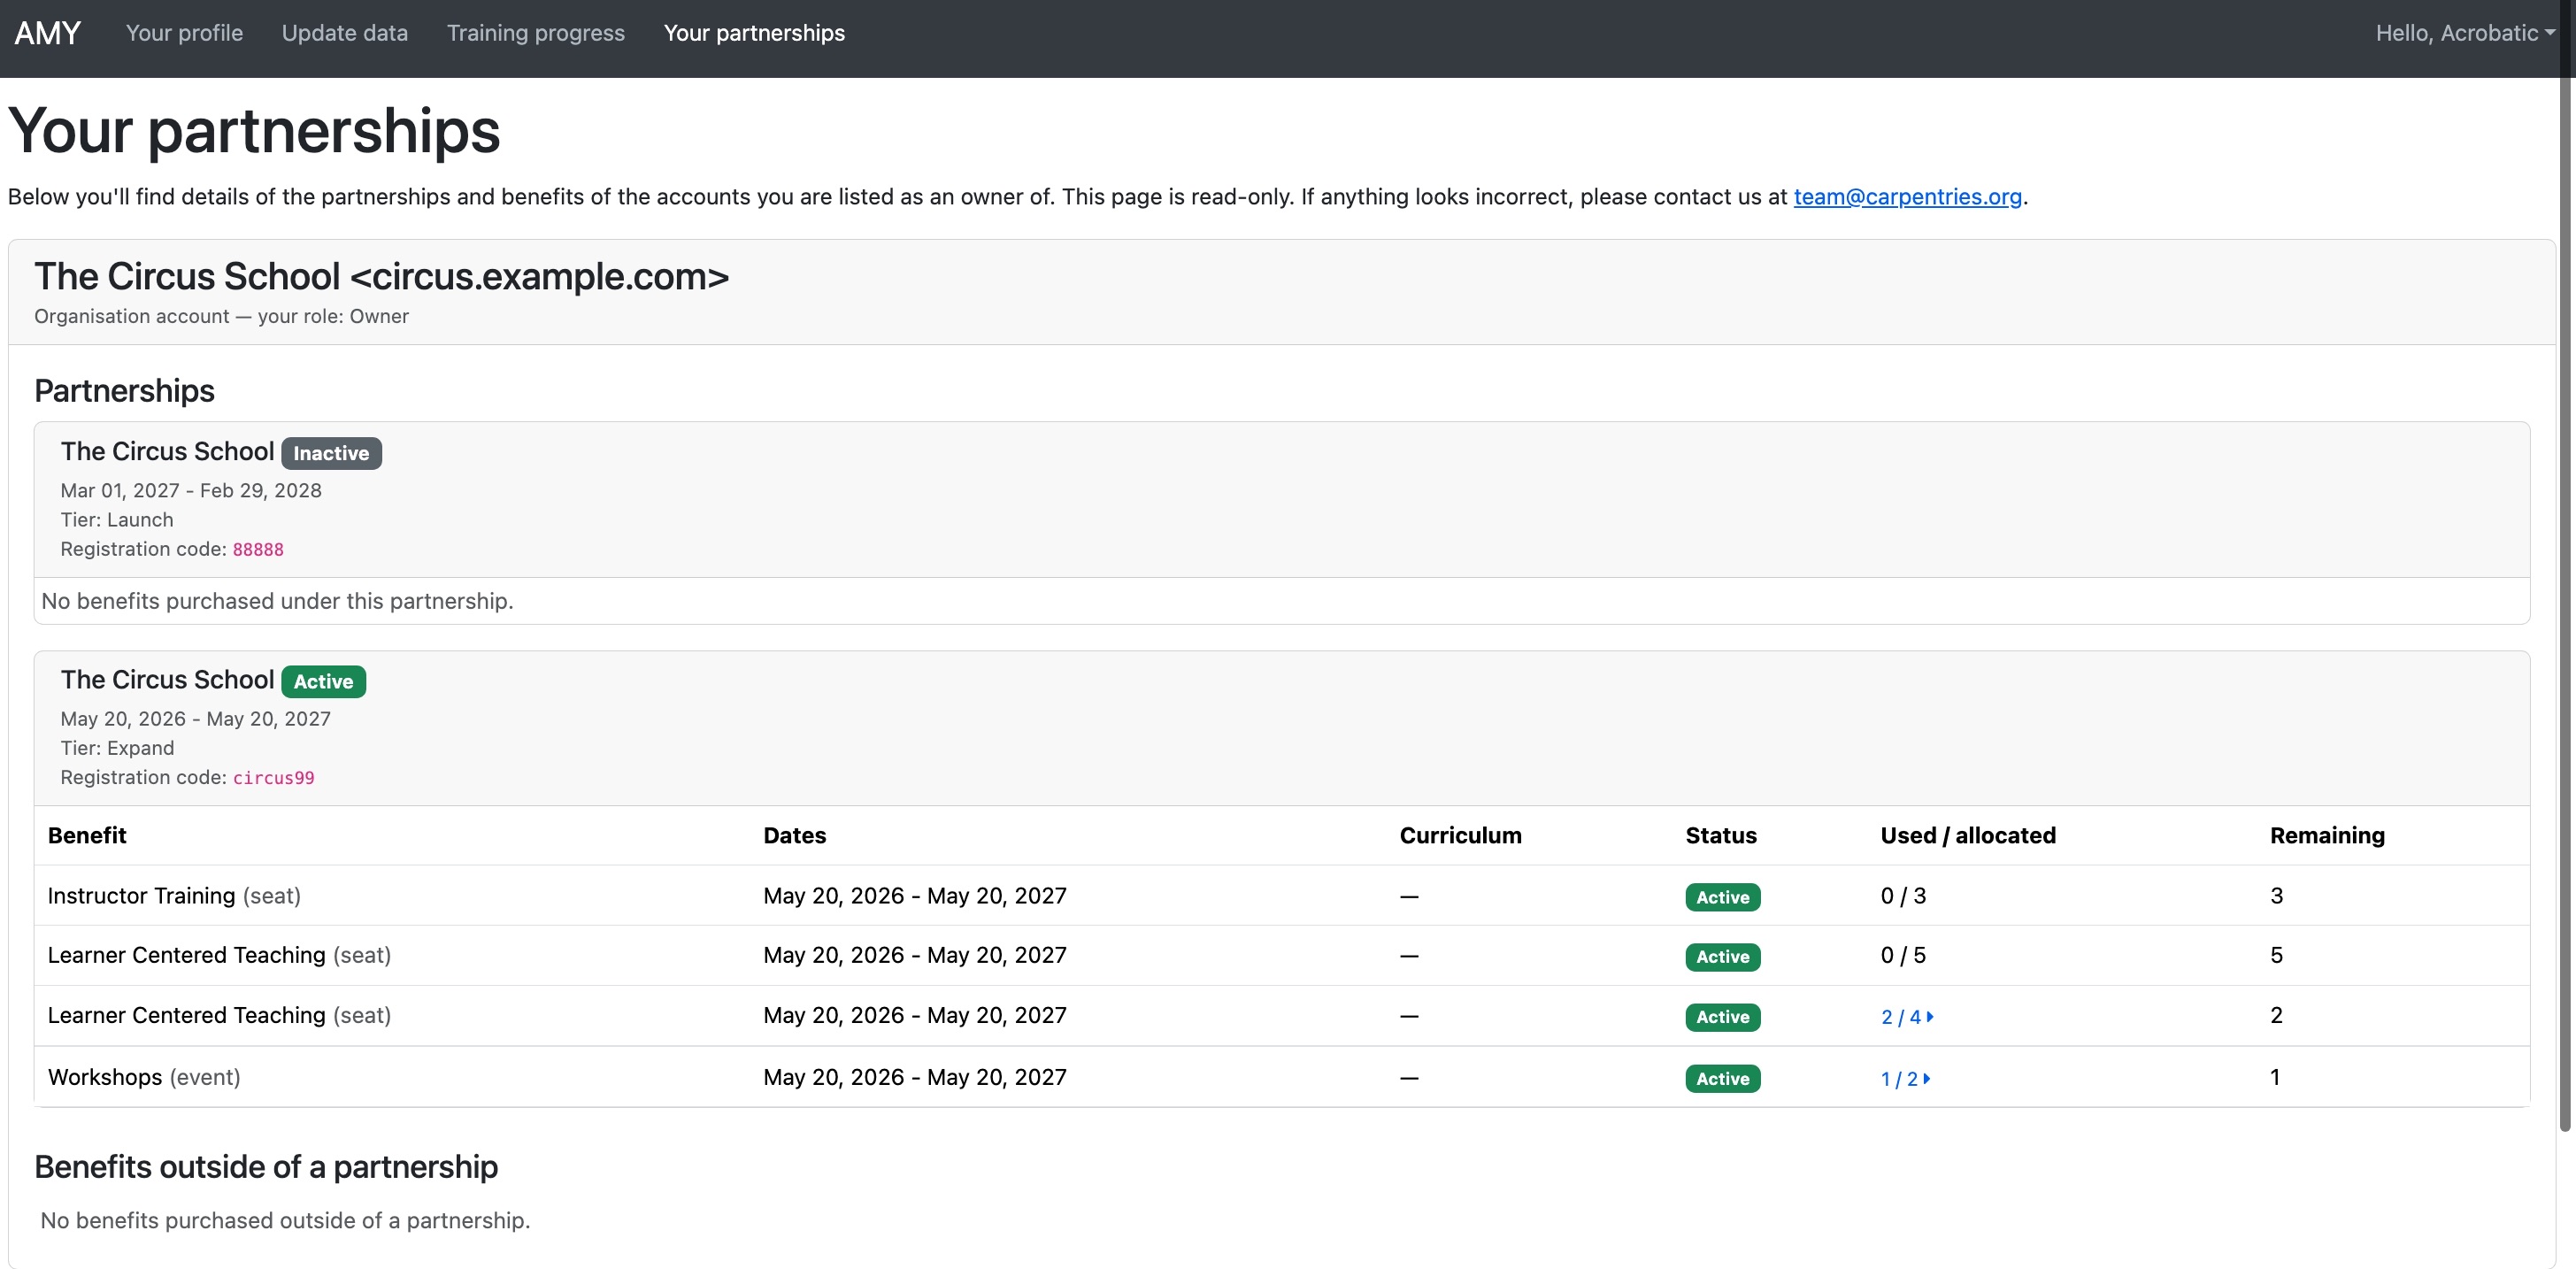Screen dimensions: 2576x1269
Task: Click The Circus School <circus.example.com> heading
Action: tap(381, 276)
